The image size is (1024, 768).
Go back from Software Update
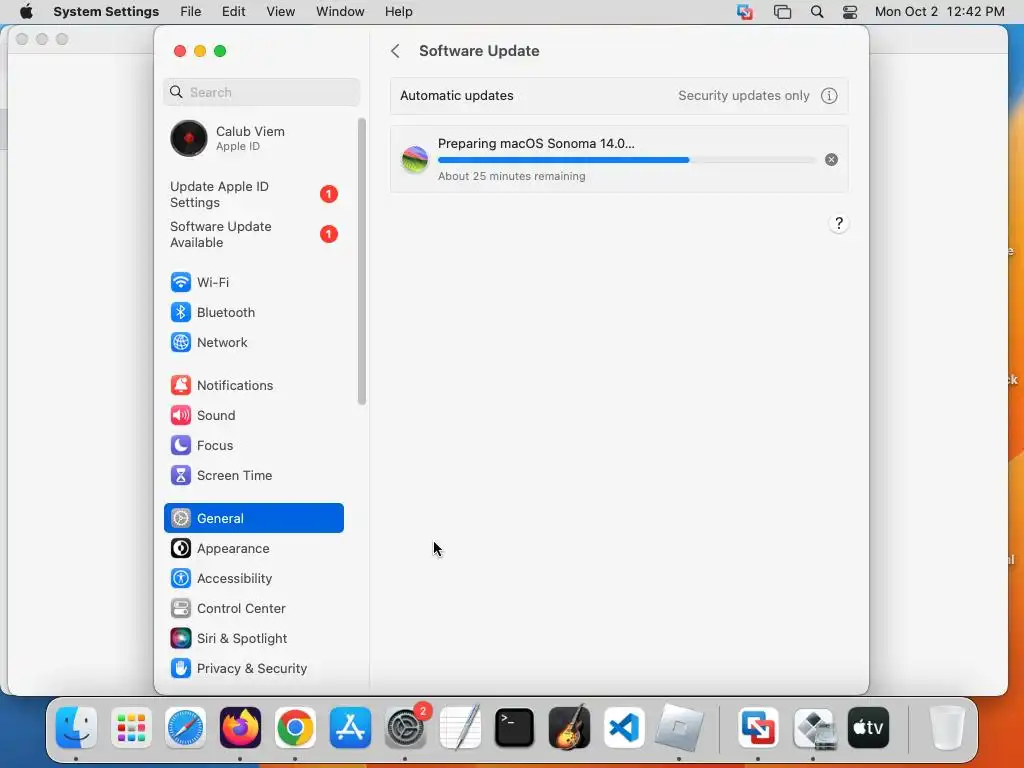click(395, 51)
